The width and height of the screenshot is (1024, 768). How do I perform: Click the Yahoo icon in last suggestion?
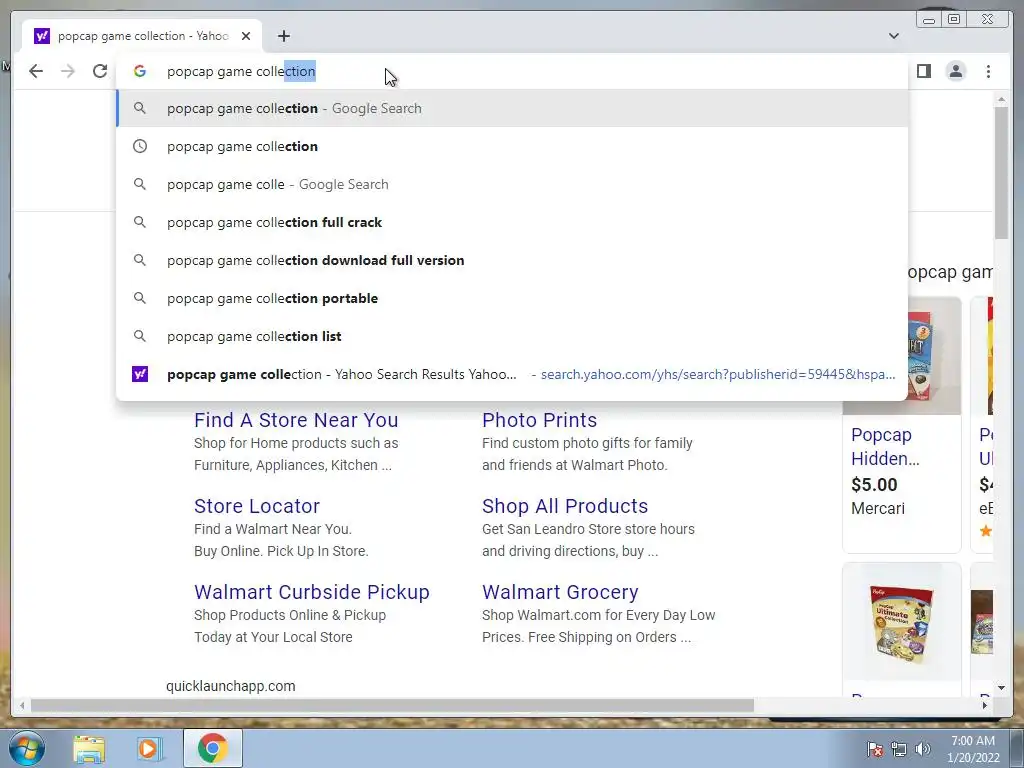point(140,374)
